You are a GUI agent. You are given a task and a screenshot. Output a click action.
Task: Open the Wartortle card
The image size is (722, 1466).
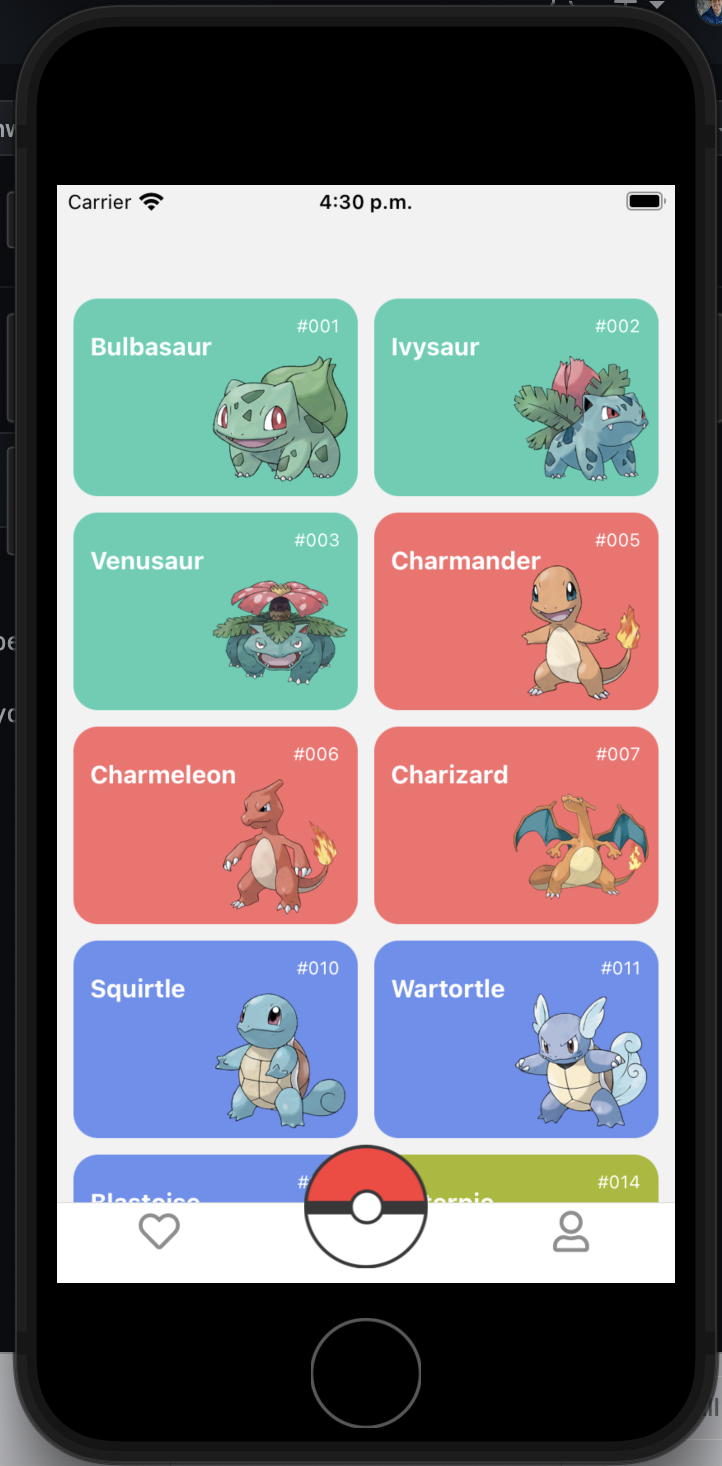pos(516,1039)
